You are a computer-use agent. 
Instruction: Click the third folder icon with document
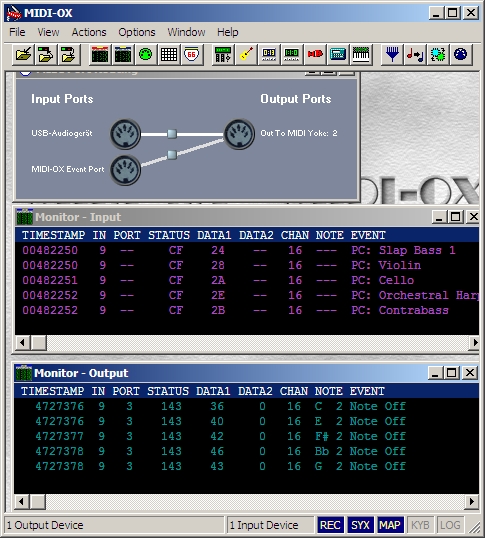coord(68,54)
